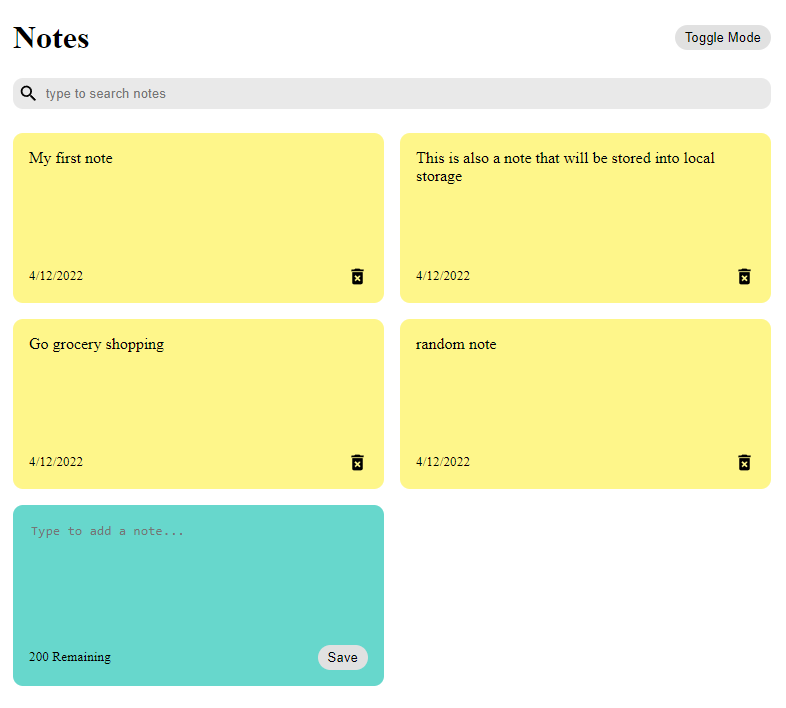Viewport: 786px width, 708px height.
Task: Click the "My first note" text
Action: [71, 158]
